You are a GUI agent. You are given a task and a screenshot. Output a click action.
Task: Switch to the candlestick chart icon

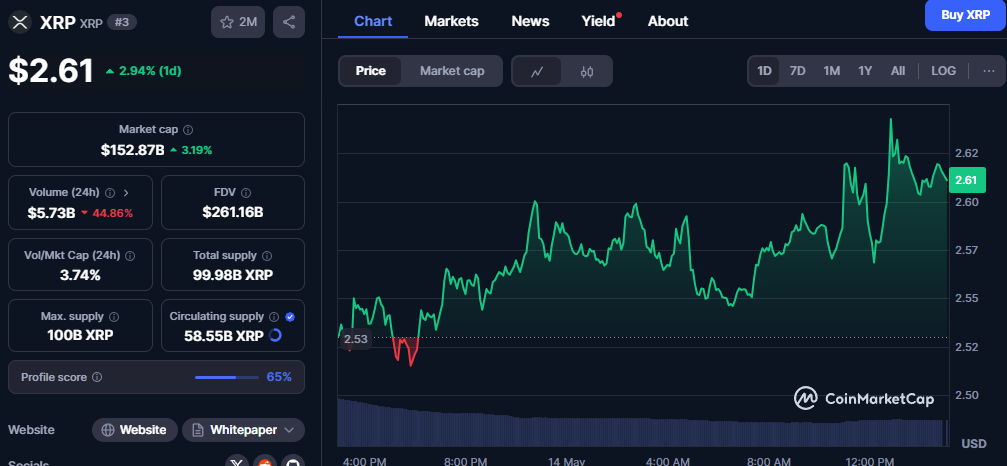586,71
